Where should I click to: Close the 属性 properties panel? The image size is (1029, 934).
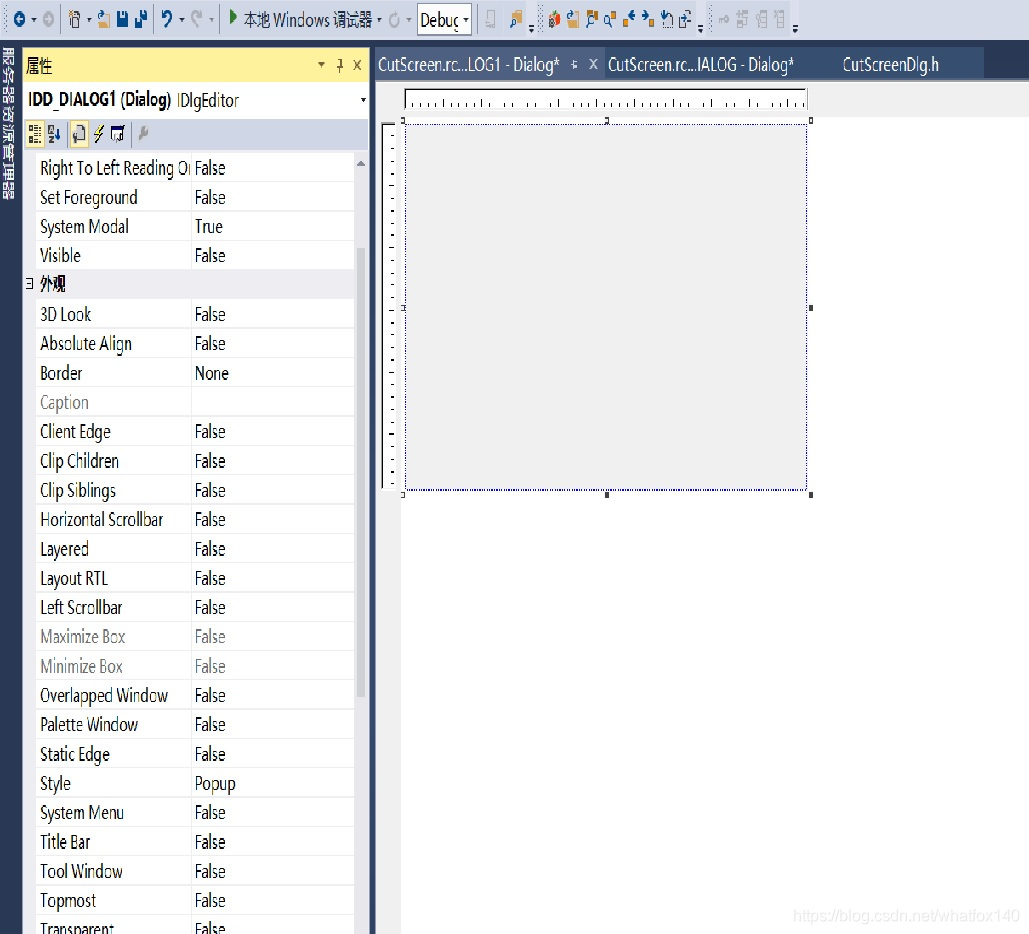pos(357,65)
